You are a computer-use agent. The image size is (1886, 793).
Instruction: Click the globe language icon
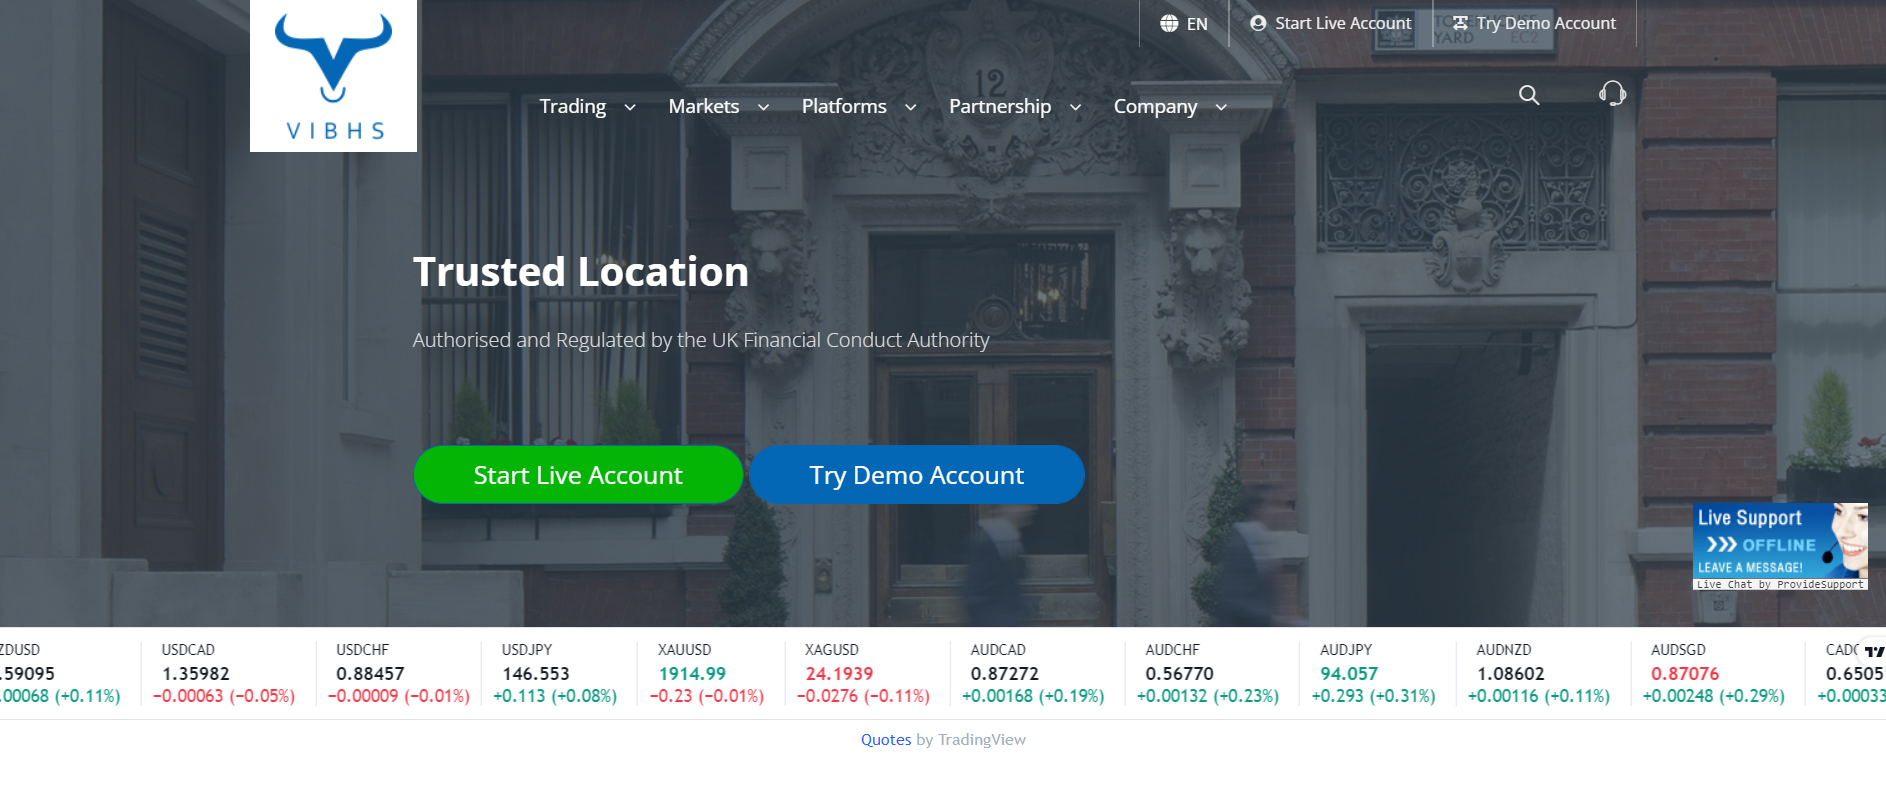[1168, 23]
